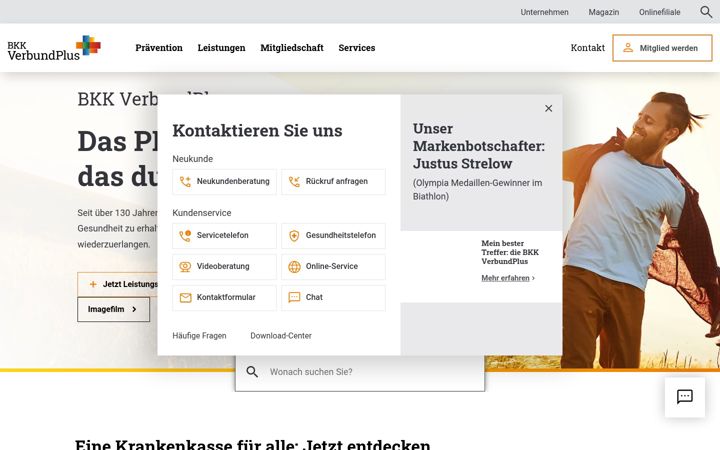
Task: Click the chevron arrow on Imagefilm button
Action: pyautogui.click(x=134, y=309)
